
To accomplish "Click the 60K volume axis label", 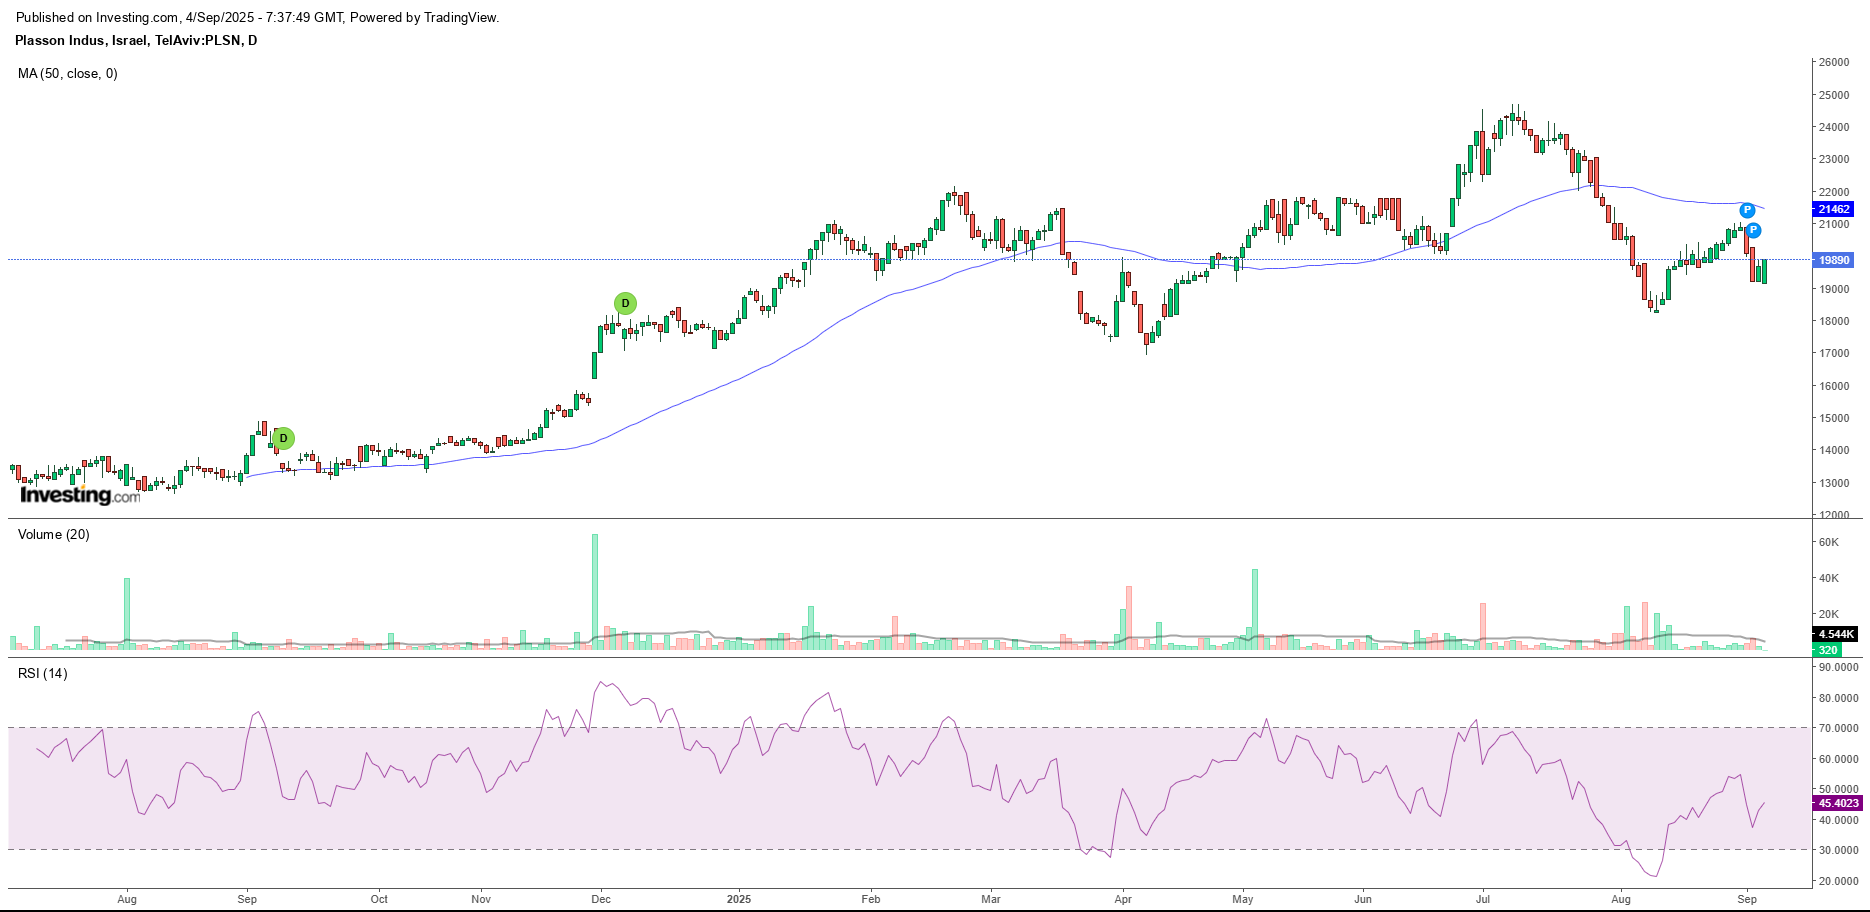I will coord(1829,542).
